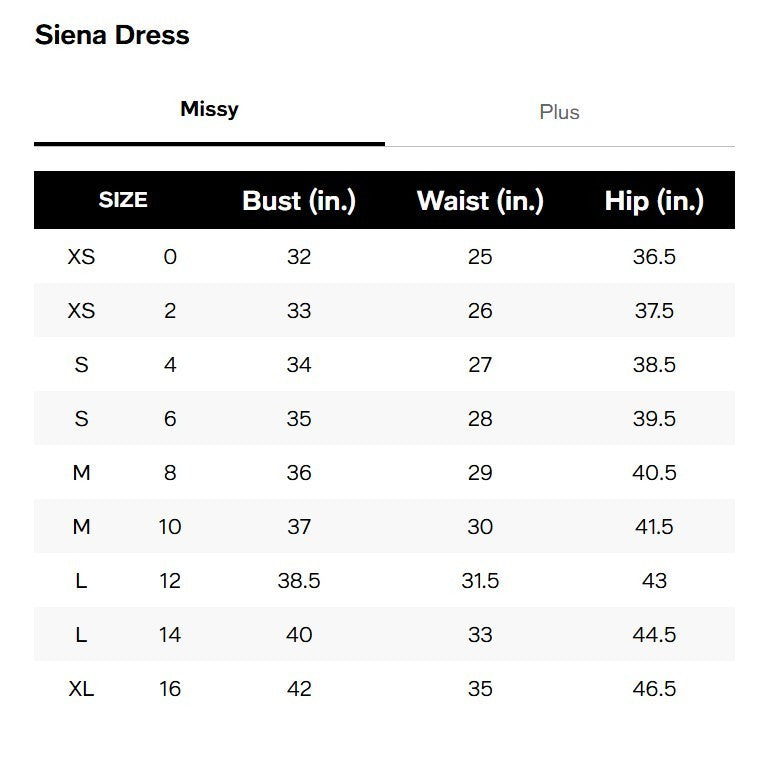
Task: Click the Hip (in.) column header
Action: click(x=654, y=201)
